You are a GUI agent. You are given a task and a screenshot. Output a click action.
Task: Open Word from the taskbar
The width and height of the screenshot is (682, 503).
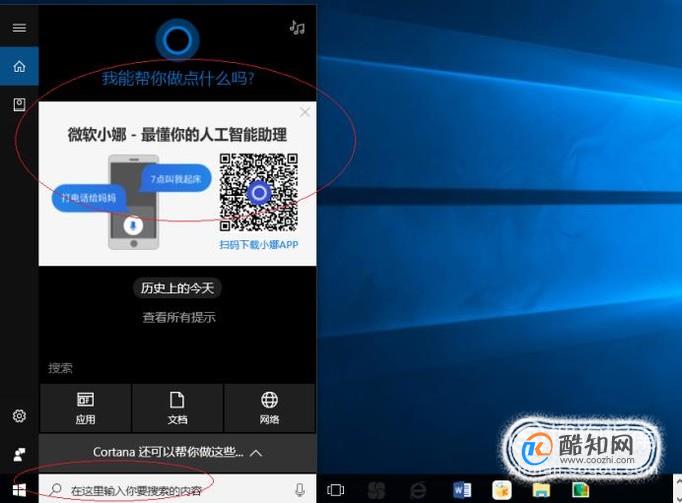[462, 490]
